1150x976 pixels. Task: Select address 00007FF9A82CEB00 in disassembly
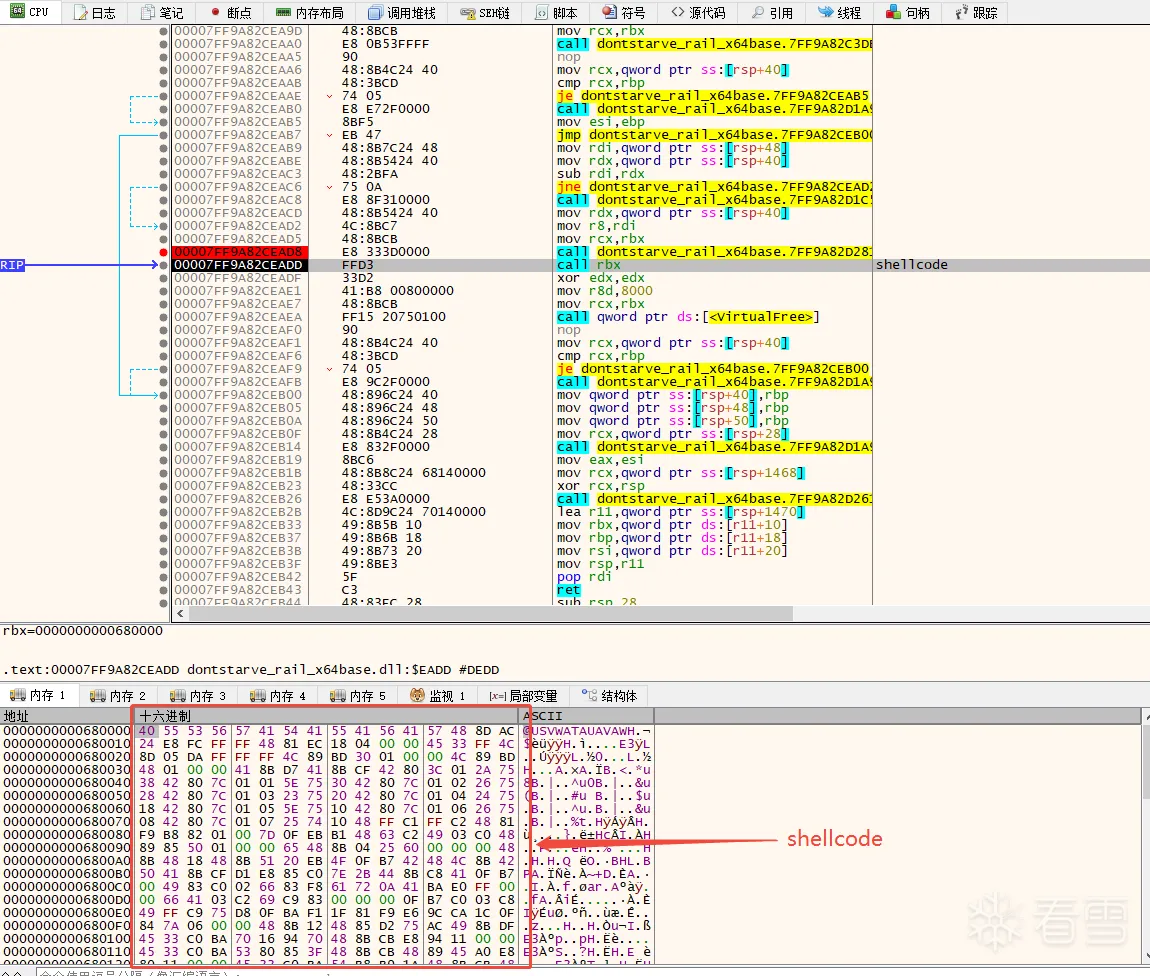(238, 395)
